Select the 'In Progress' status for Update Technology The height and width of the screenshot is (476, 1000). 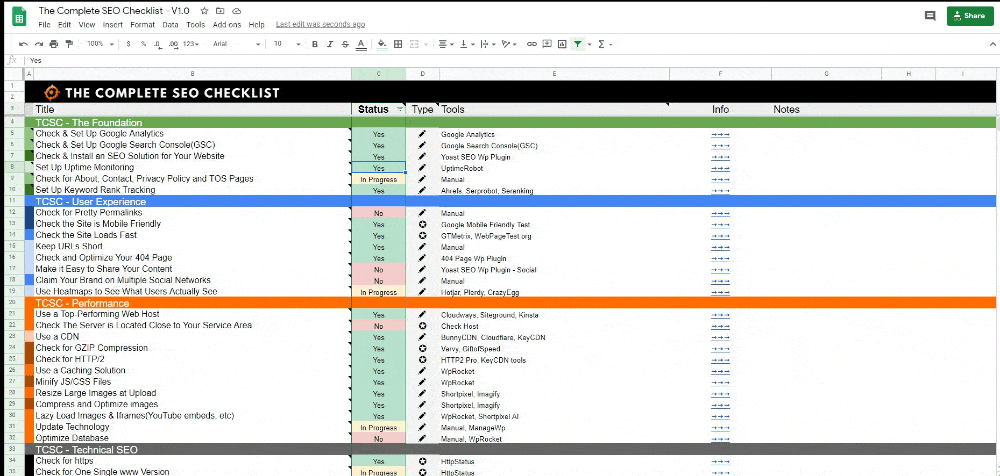[379, 427]
